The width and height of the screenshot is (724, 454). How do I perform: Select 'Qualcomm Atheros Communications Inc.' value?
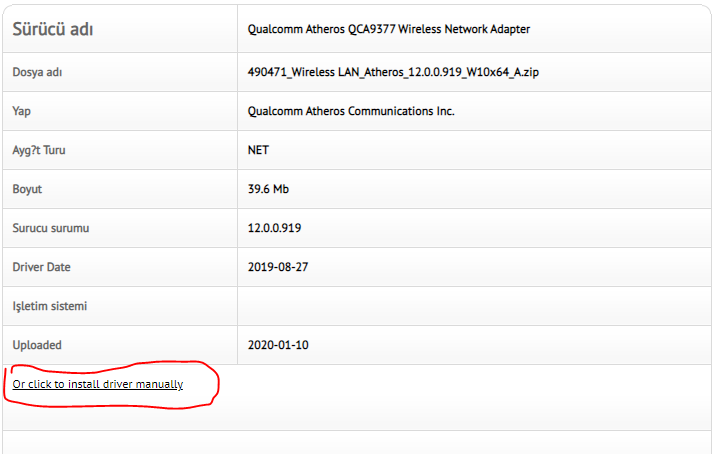pyautogui.click(x=351, y=111)
